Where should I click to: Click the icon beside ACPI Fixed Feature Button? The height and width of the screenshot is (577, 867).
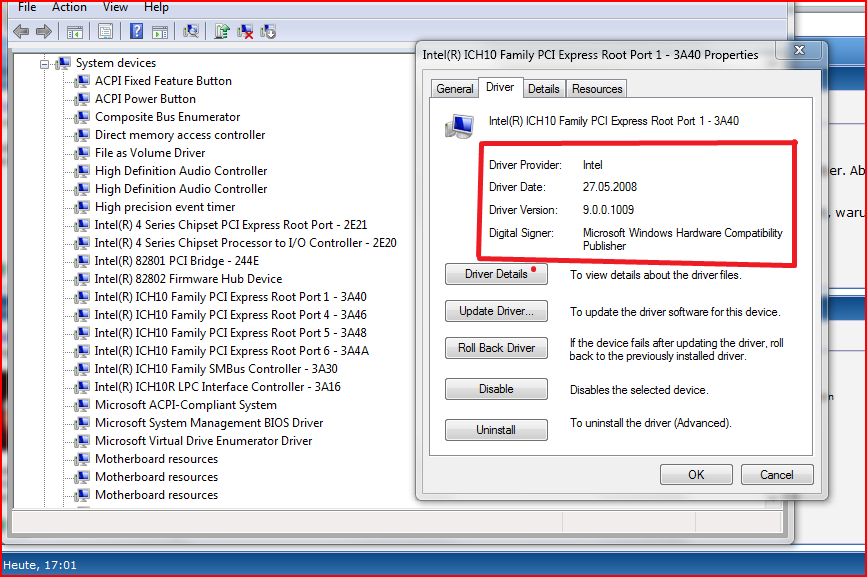(82, 81)
